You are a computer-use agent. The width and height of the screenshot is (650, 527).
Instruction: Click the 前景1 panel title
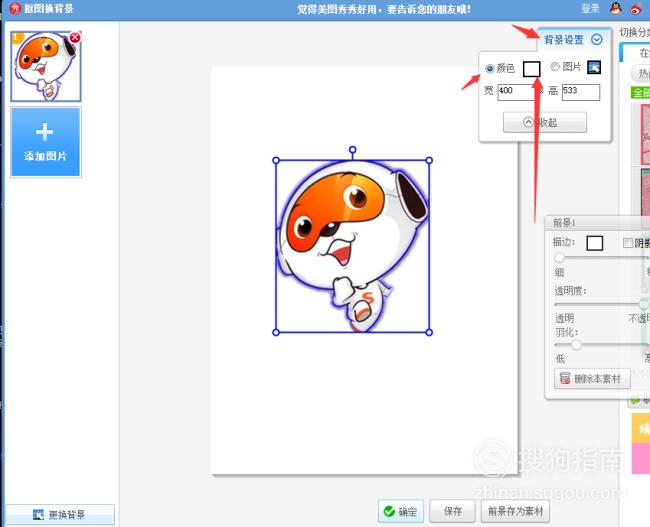[565, 223]
